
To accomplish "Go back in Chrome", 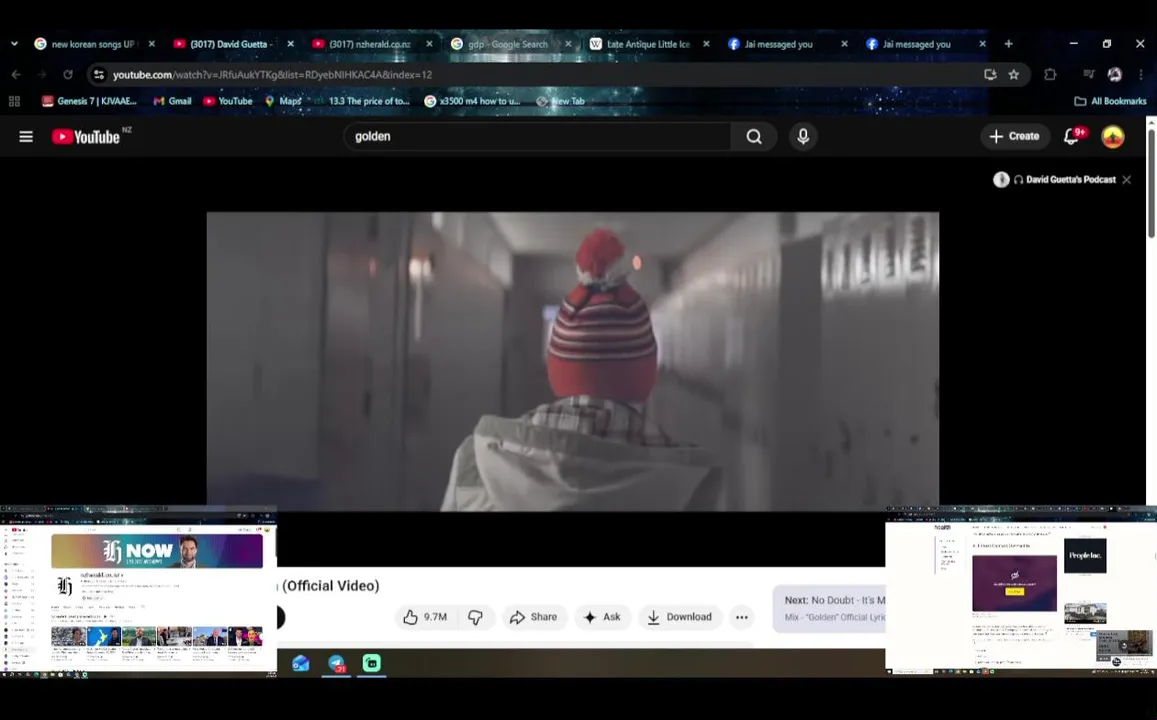I will (x=16, y=75).
